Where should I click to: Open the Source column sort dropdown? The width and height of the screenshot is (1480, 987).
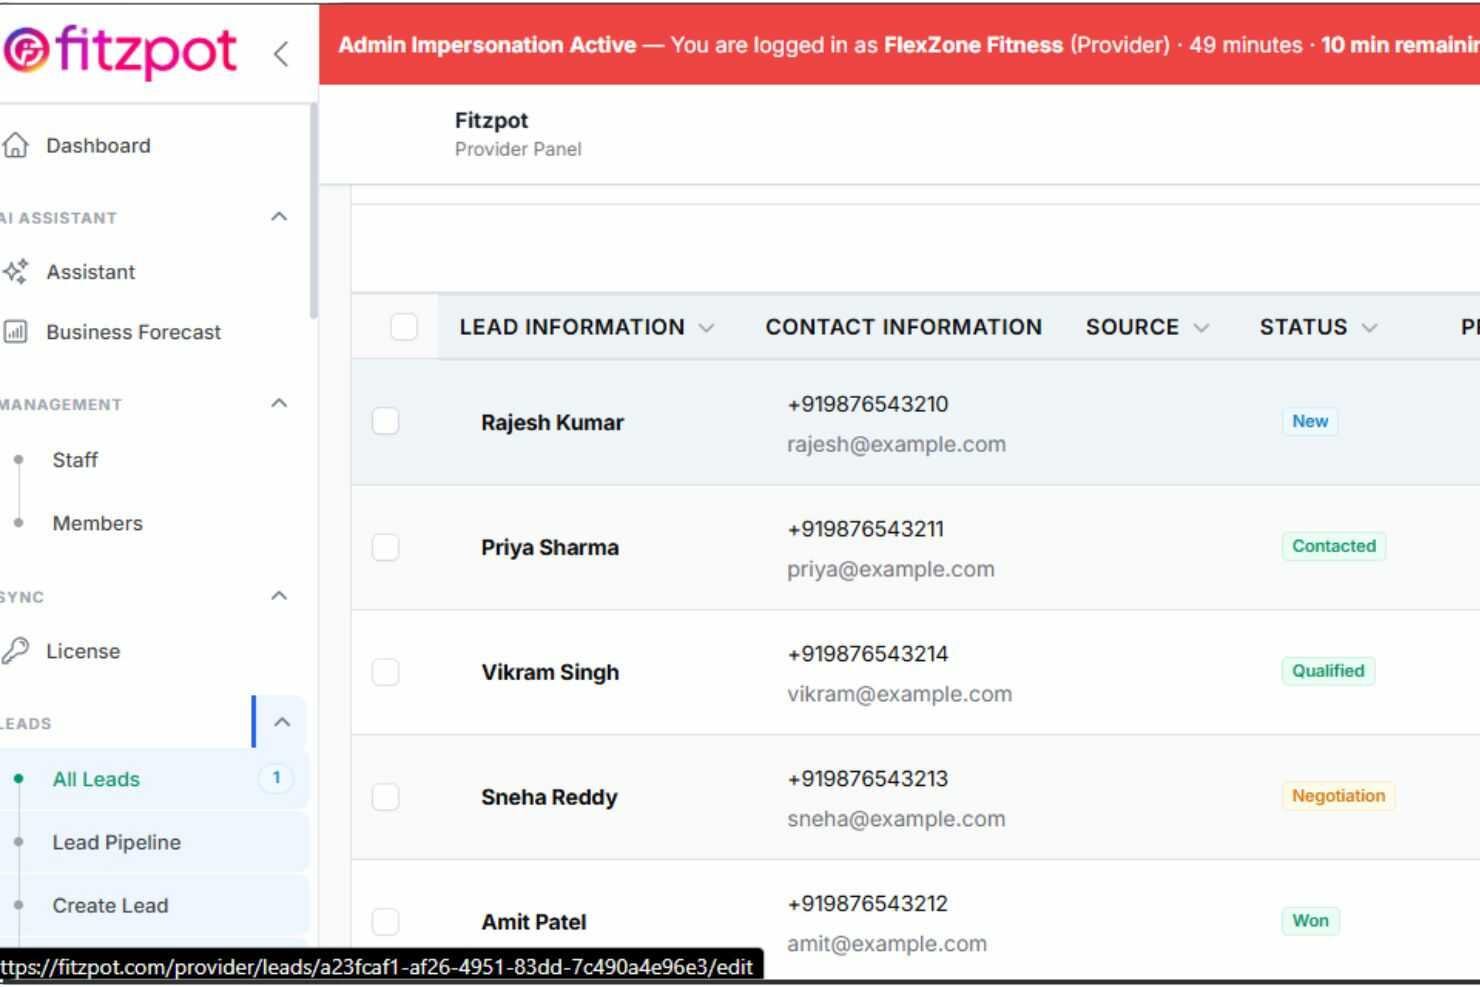1202,328
